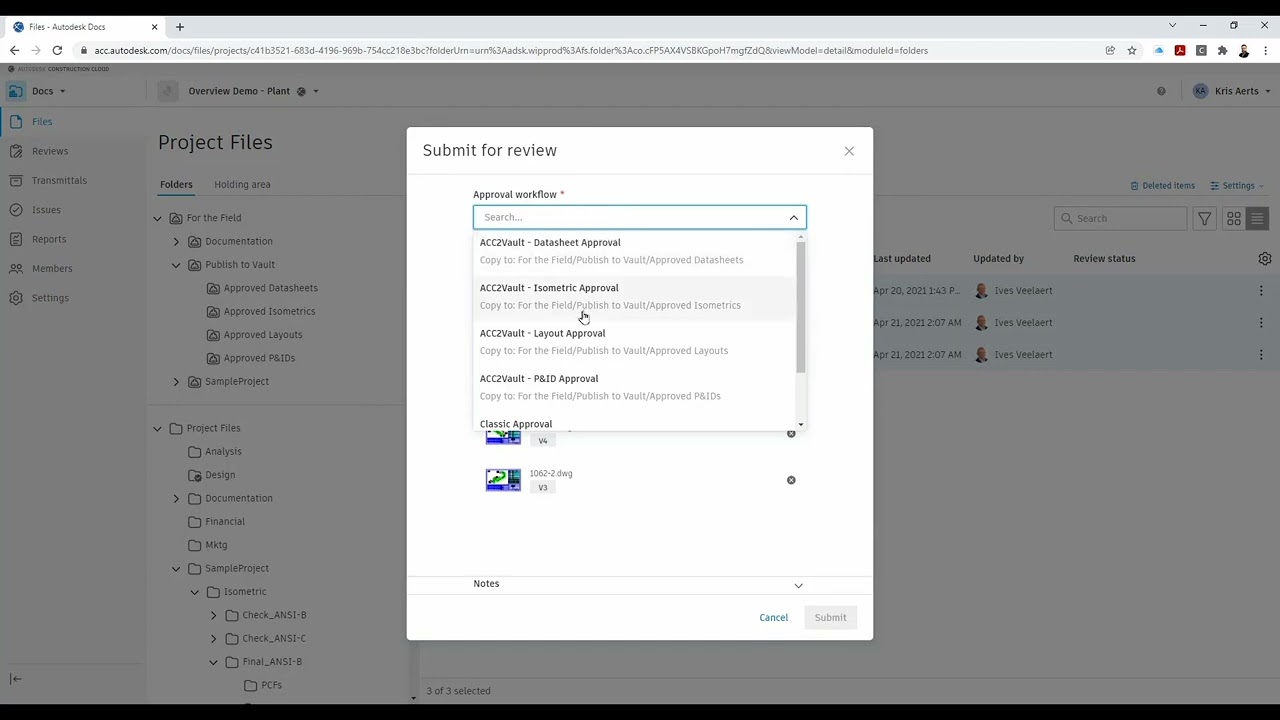Open the browser extensions puzzle icon

pyautogui.click(x=1222, y=50)
